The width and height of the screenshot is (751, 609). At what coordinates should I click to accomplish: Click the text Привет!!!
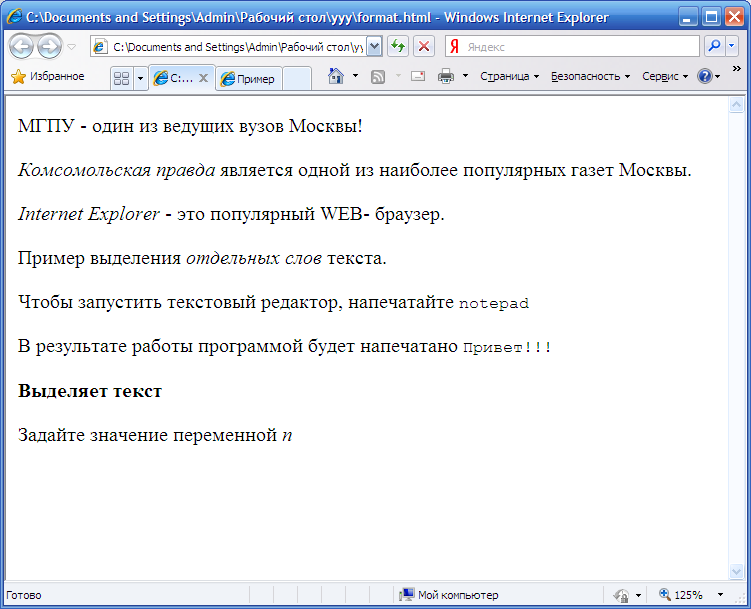507,347
